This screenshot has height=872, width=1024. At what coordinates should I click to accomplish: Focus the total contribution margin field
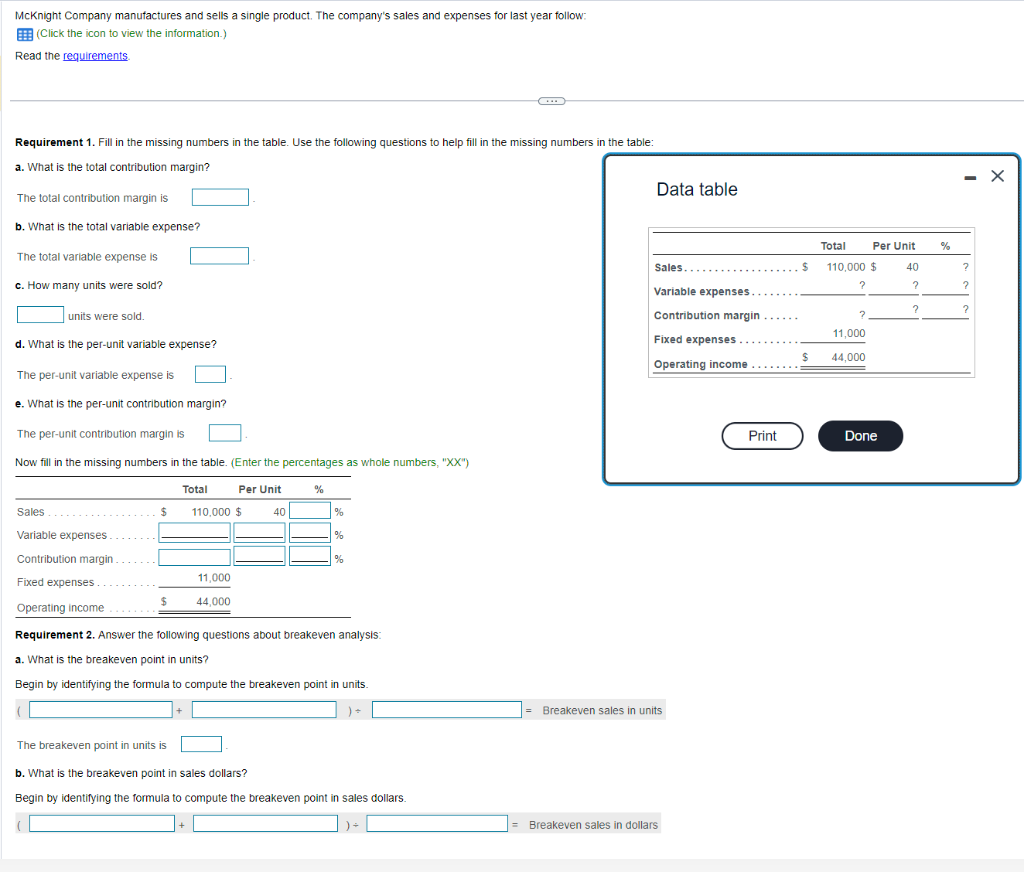pos(220,197)
